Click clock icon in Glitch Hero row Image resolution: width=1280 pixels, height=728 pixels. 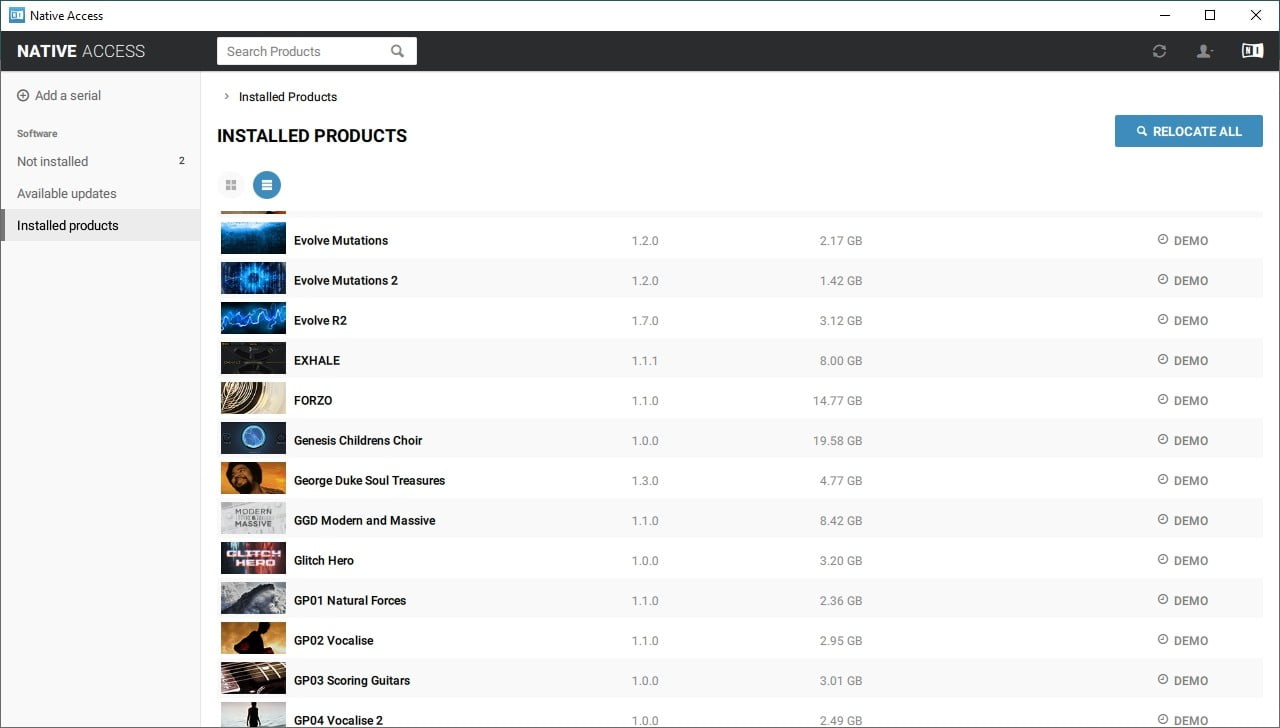tap(1163, 560)
